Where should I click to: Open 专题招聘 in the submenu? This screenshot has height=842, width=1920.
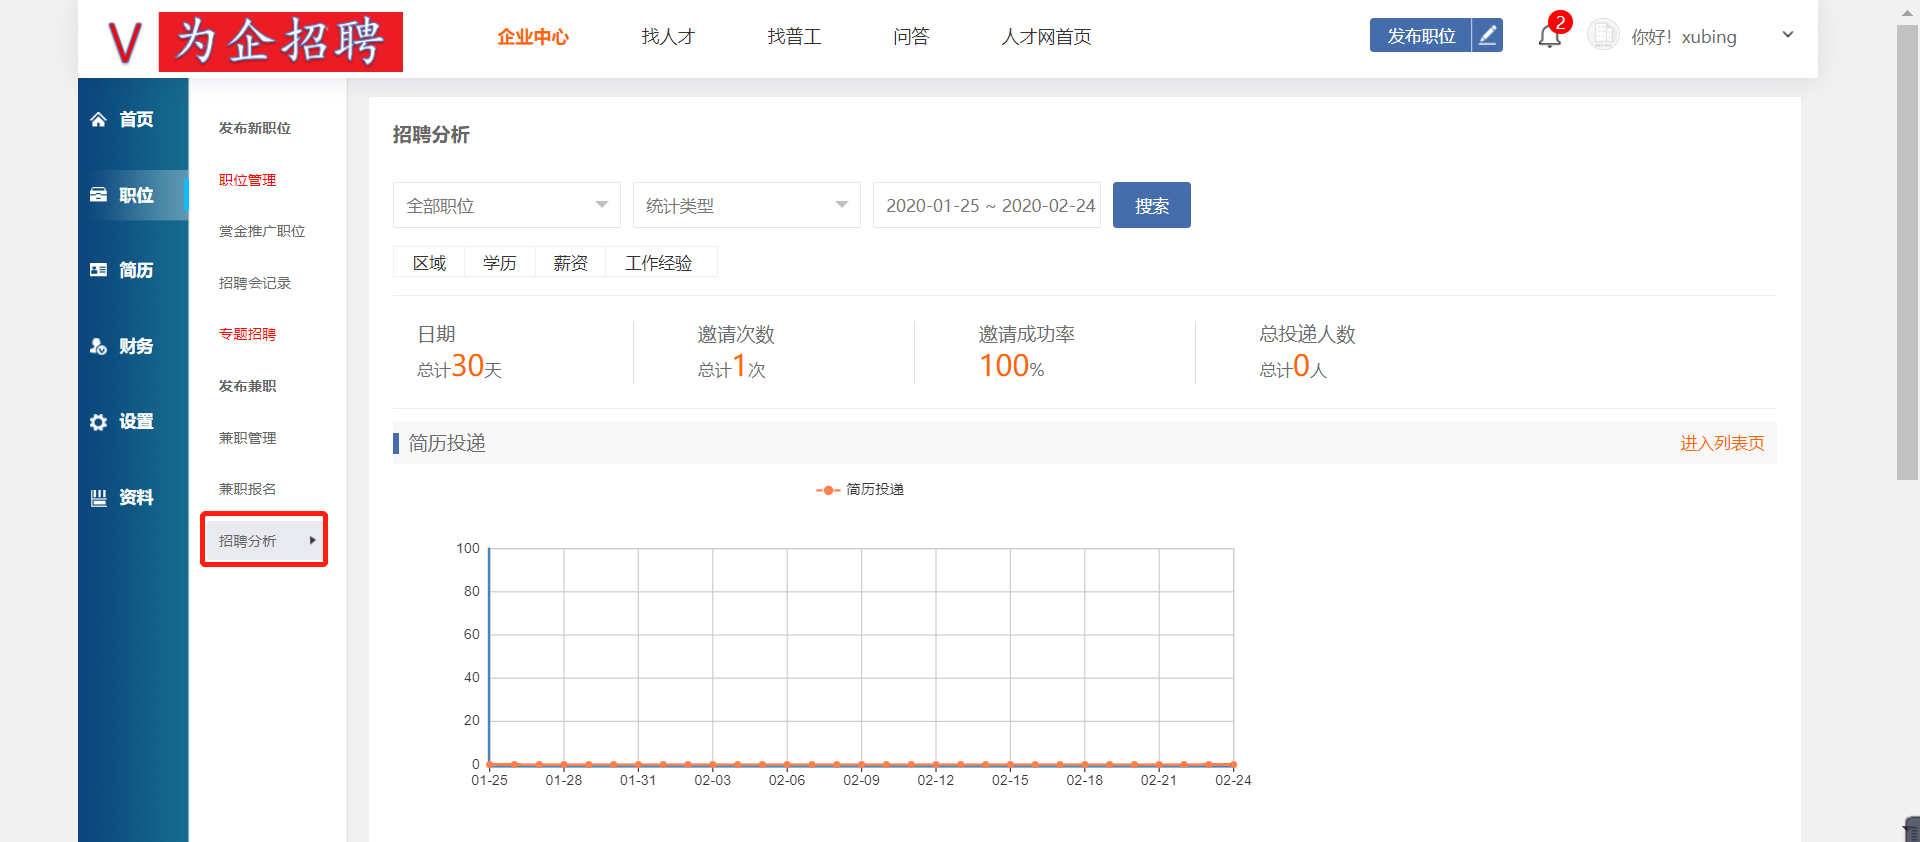click(x=247, y=334)
